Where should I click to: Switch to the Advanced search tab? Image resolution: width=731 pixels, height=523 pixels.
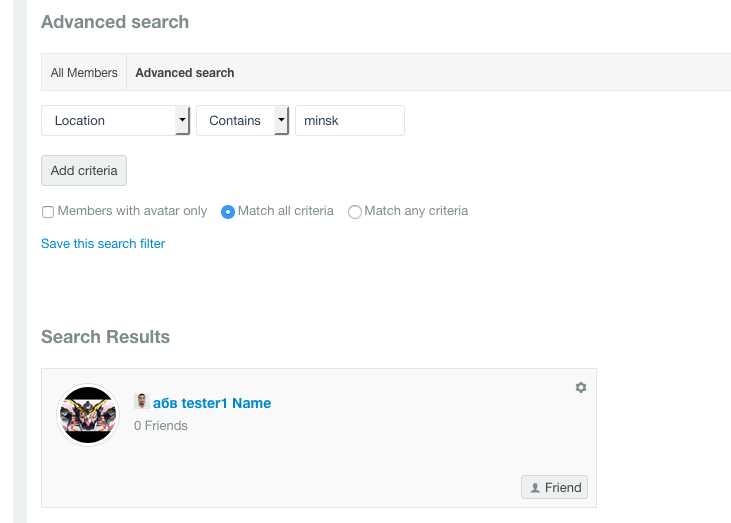(x=185, y=73)
